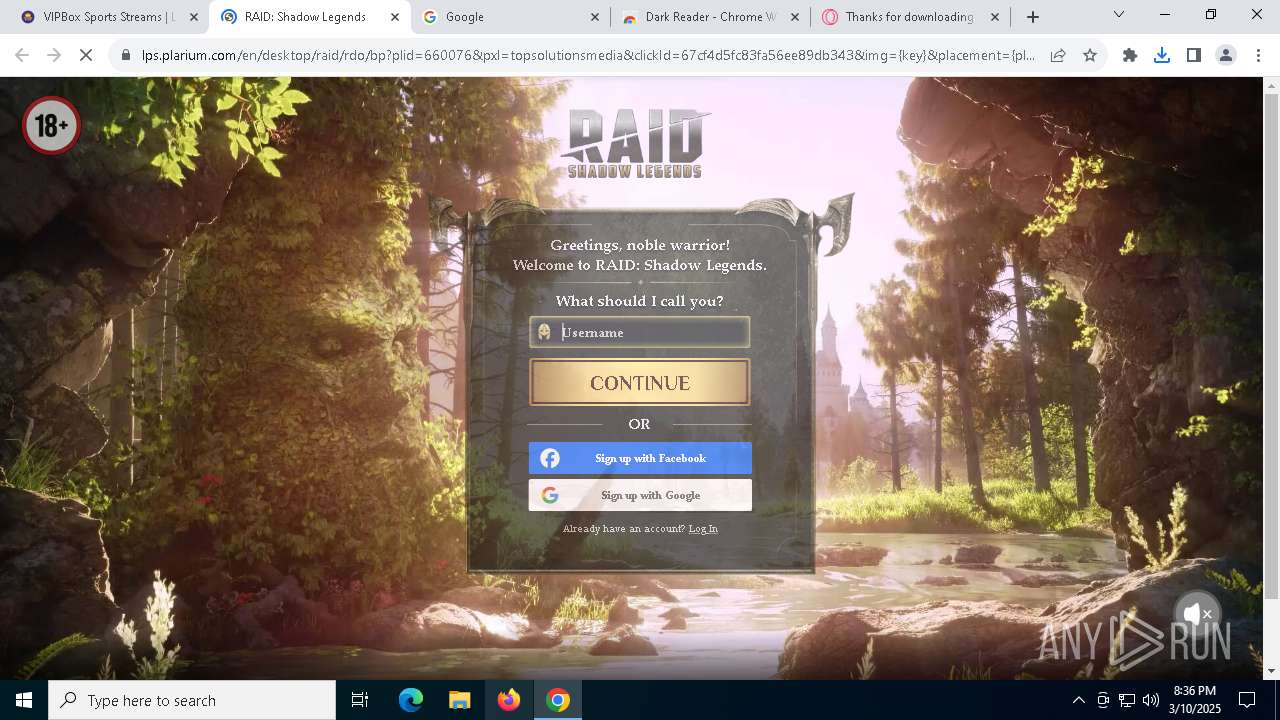Open the Chrome profile icon
The image size is (1280, 720).
click(1226, 55)
